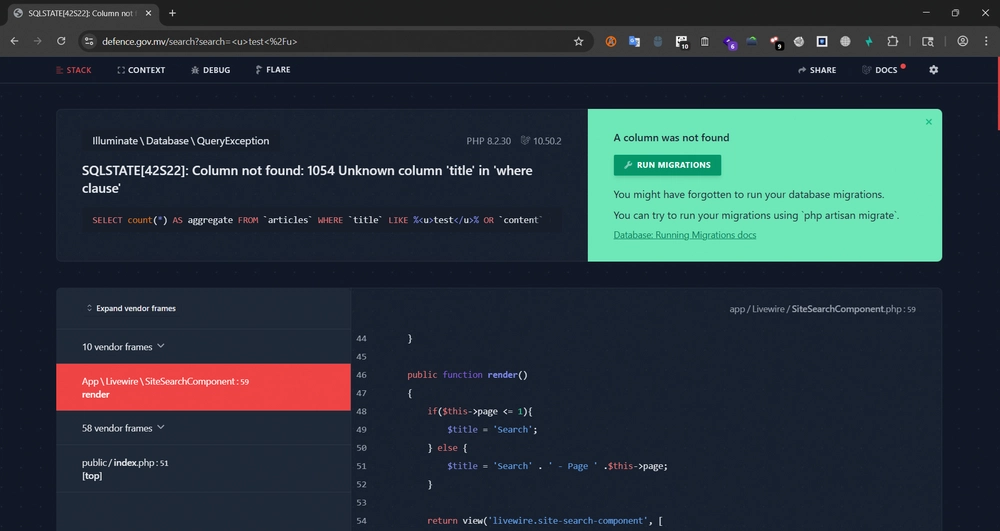Click the QueryException class label
This screenshot has height=531, width=1000.
(180, 141)
